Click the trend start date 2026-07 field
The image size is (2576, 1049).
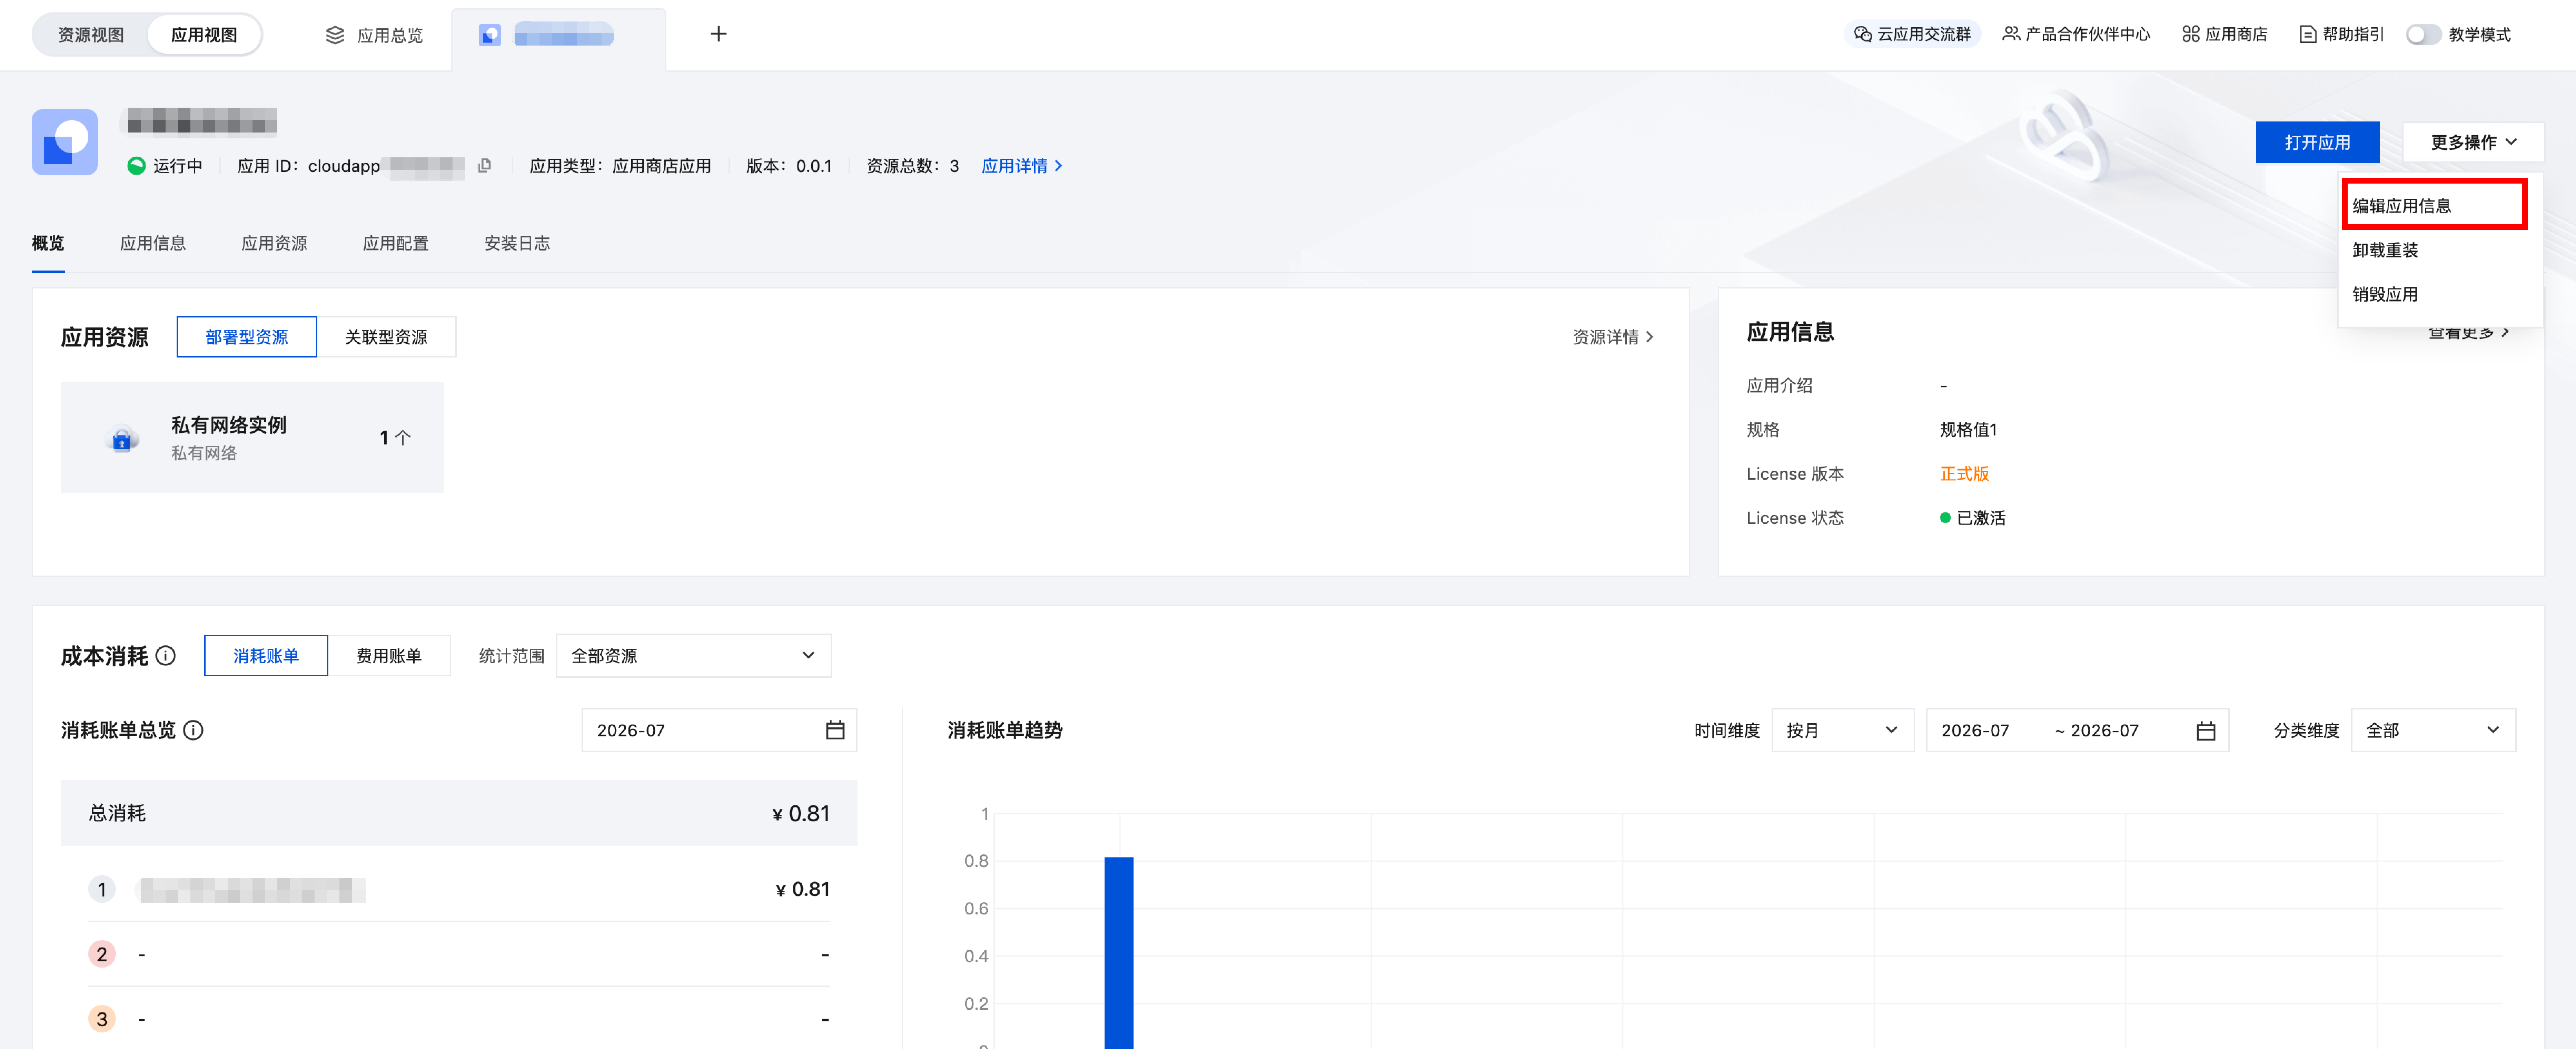coord(1976,730)
